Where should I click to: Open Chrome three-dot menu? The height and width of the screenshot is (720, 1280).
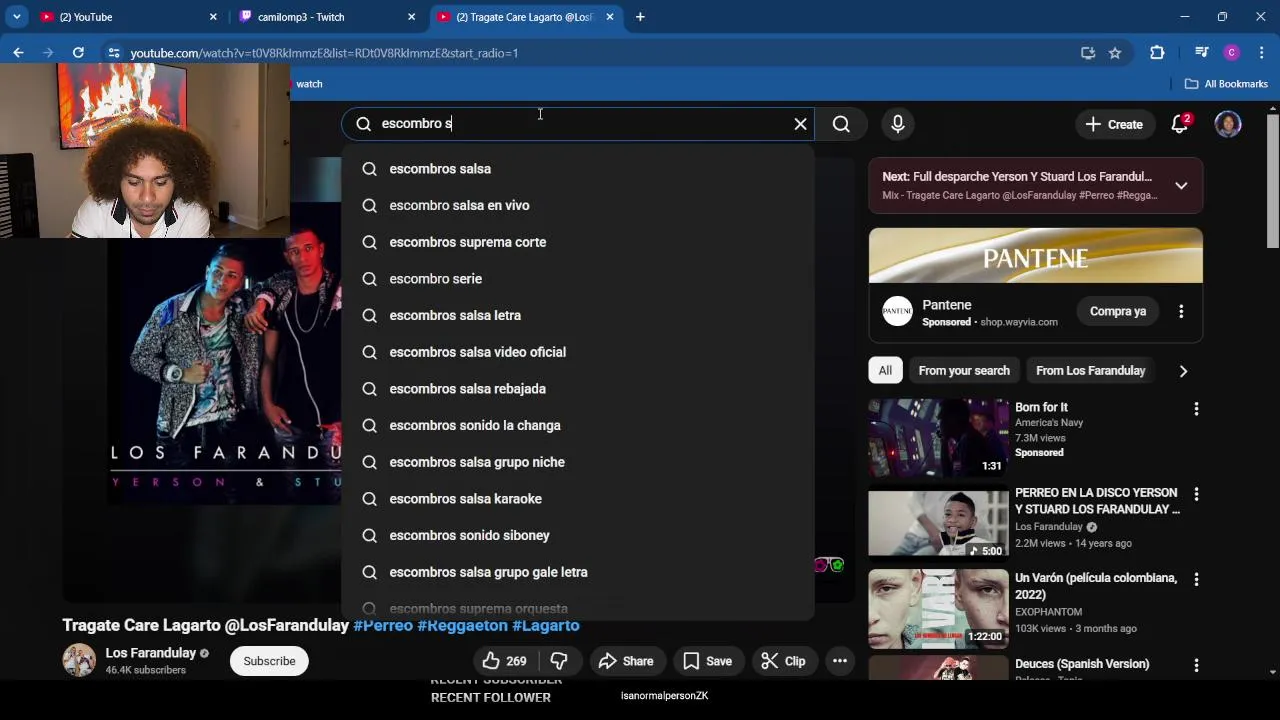pos(1262,53)
